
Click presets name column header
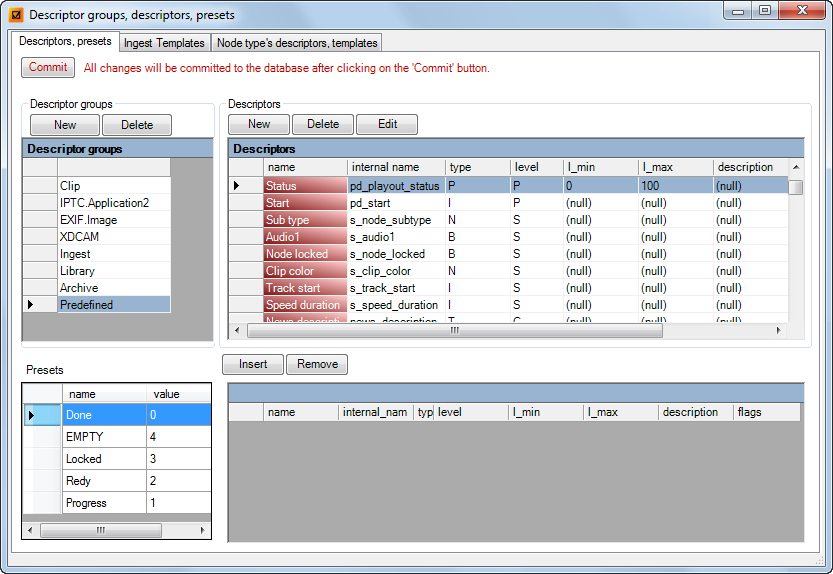(105, 394)
